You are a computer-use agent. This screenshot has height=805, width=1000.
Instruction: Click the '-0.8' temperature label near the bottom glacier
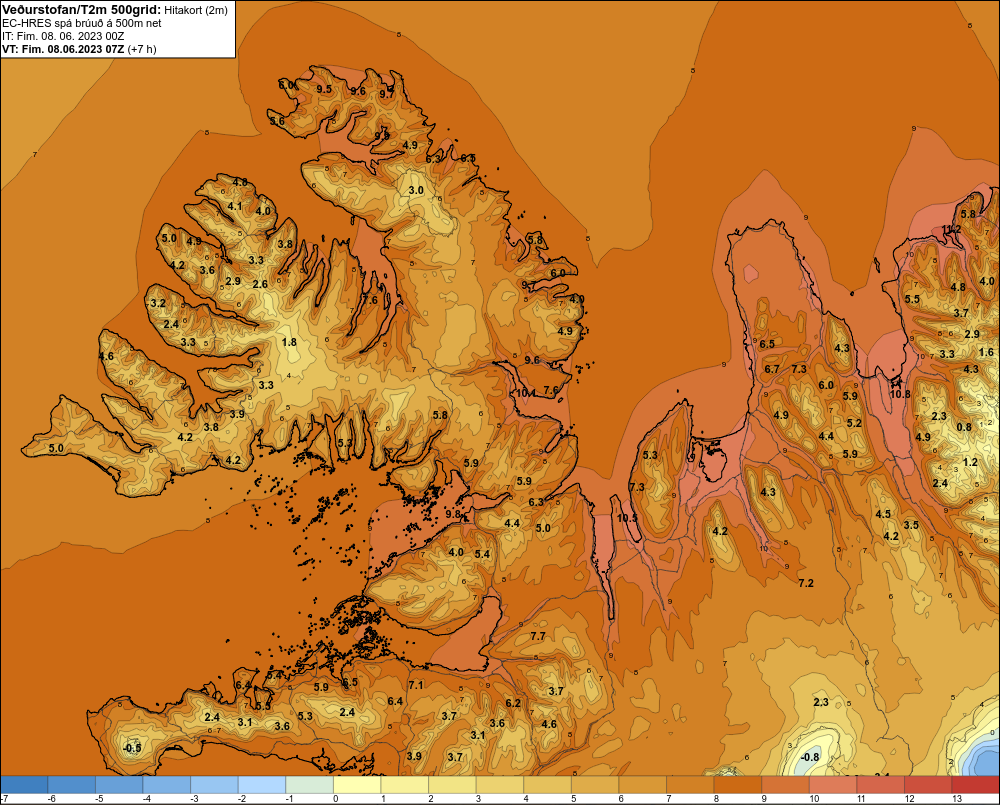(809, 757)
